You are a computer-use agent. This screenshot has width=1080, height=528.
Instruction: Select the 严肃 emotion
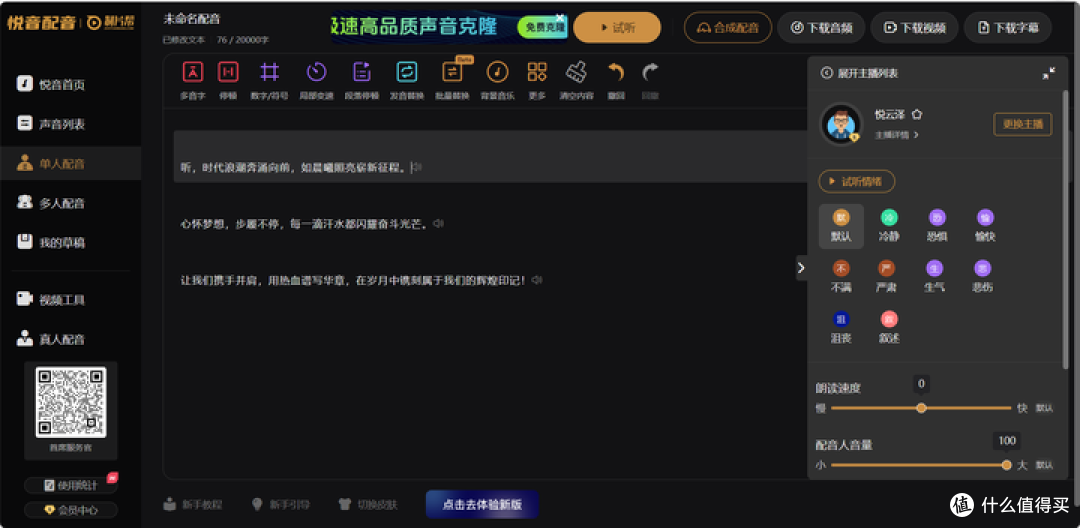coord(886,277)
